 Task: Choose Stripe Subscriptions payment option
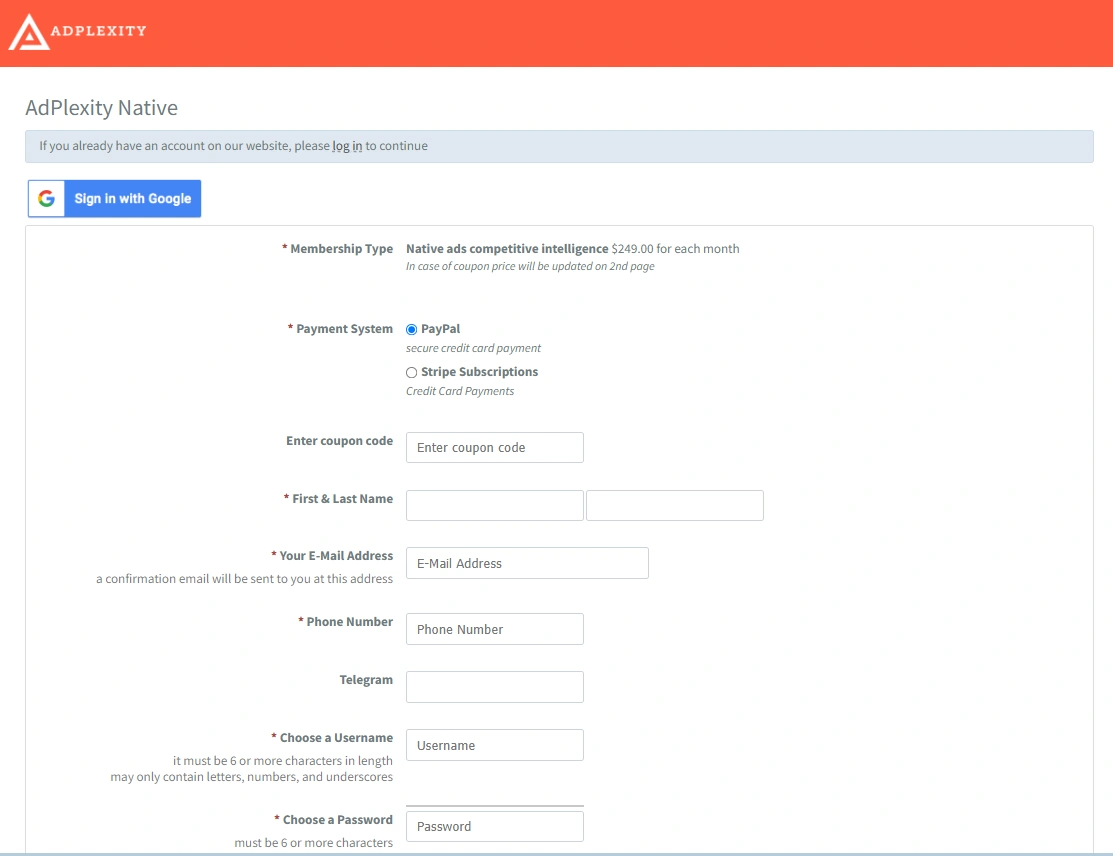coord(412,373)
